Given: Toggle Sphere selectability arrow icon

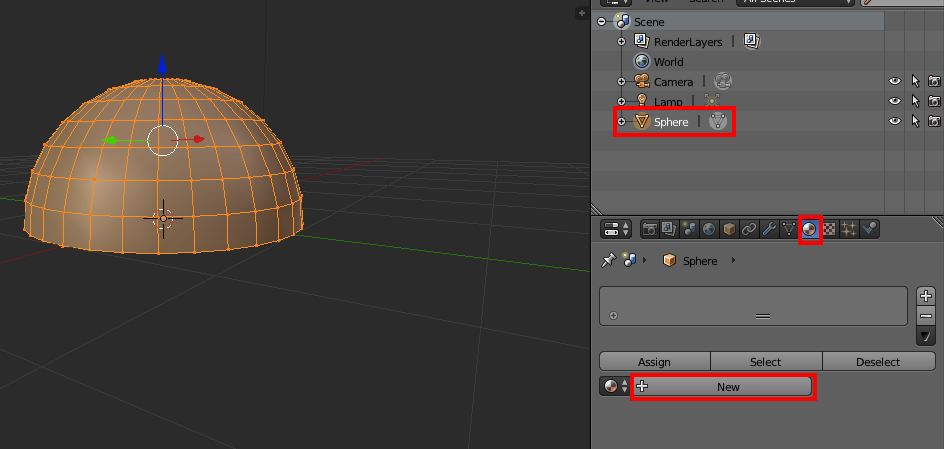Looking at the screenshot, I should coord(916,122).
